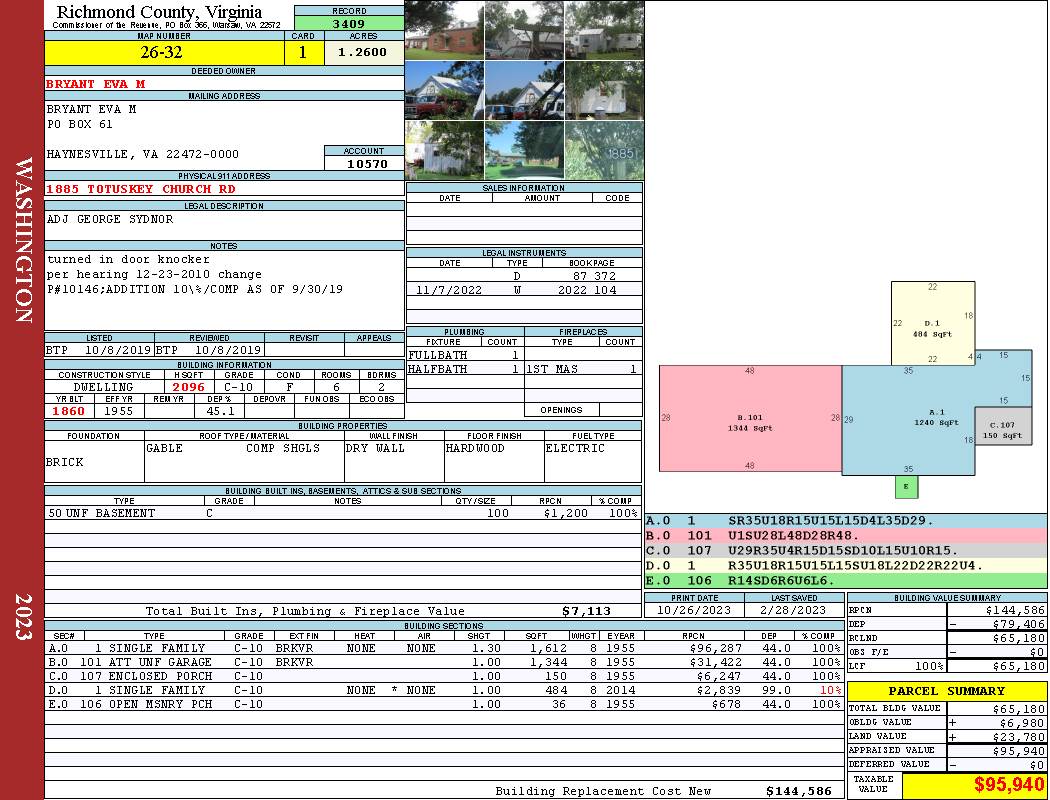This screenshot has height=800, width=1050.
Task: Click depreciation percent 45.1
Action: tap(220, 411)
